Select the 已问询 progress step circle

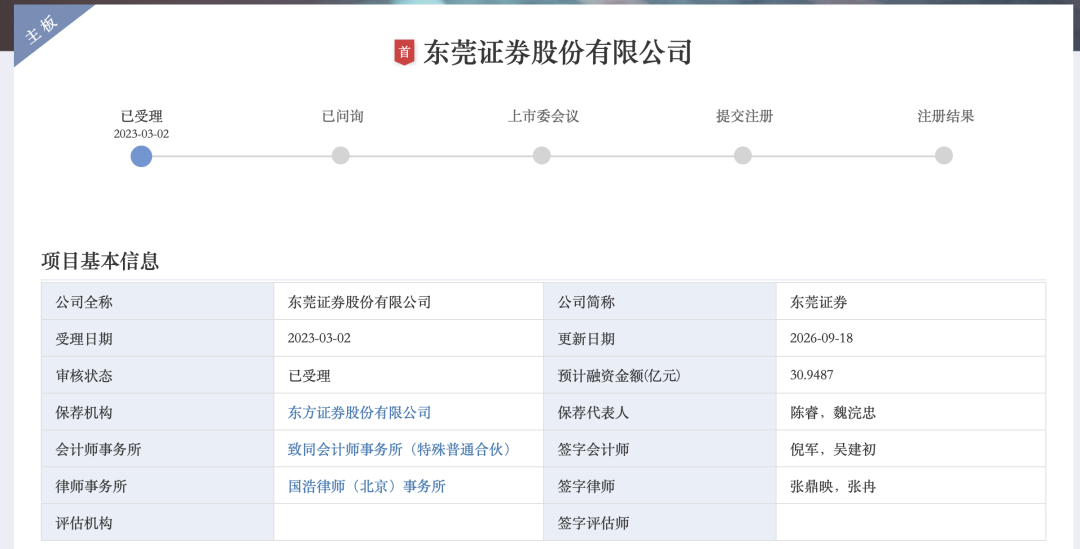[341, 156]
